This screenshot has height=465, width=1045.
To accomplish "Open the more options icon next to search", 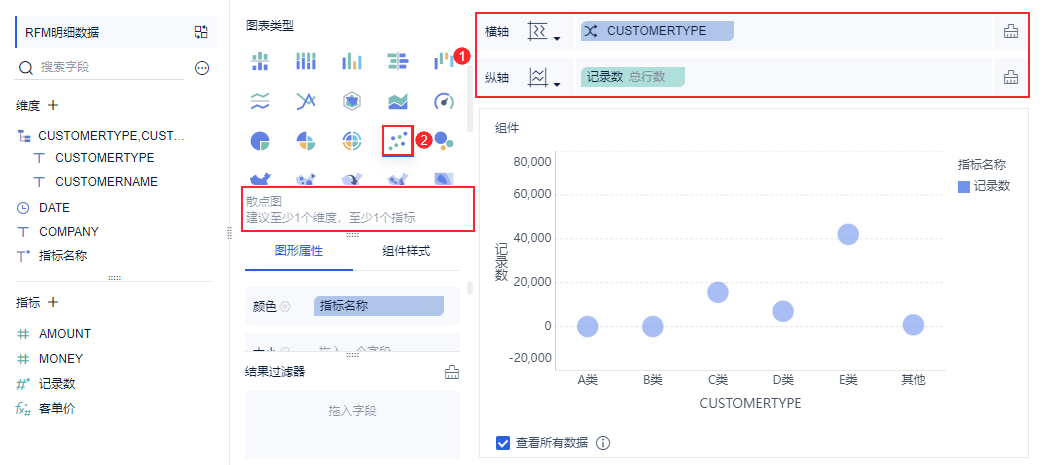I will pyautogui.click(x=203, y=68).
